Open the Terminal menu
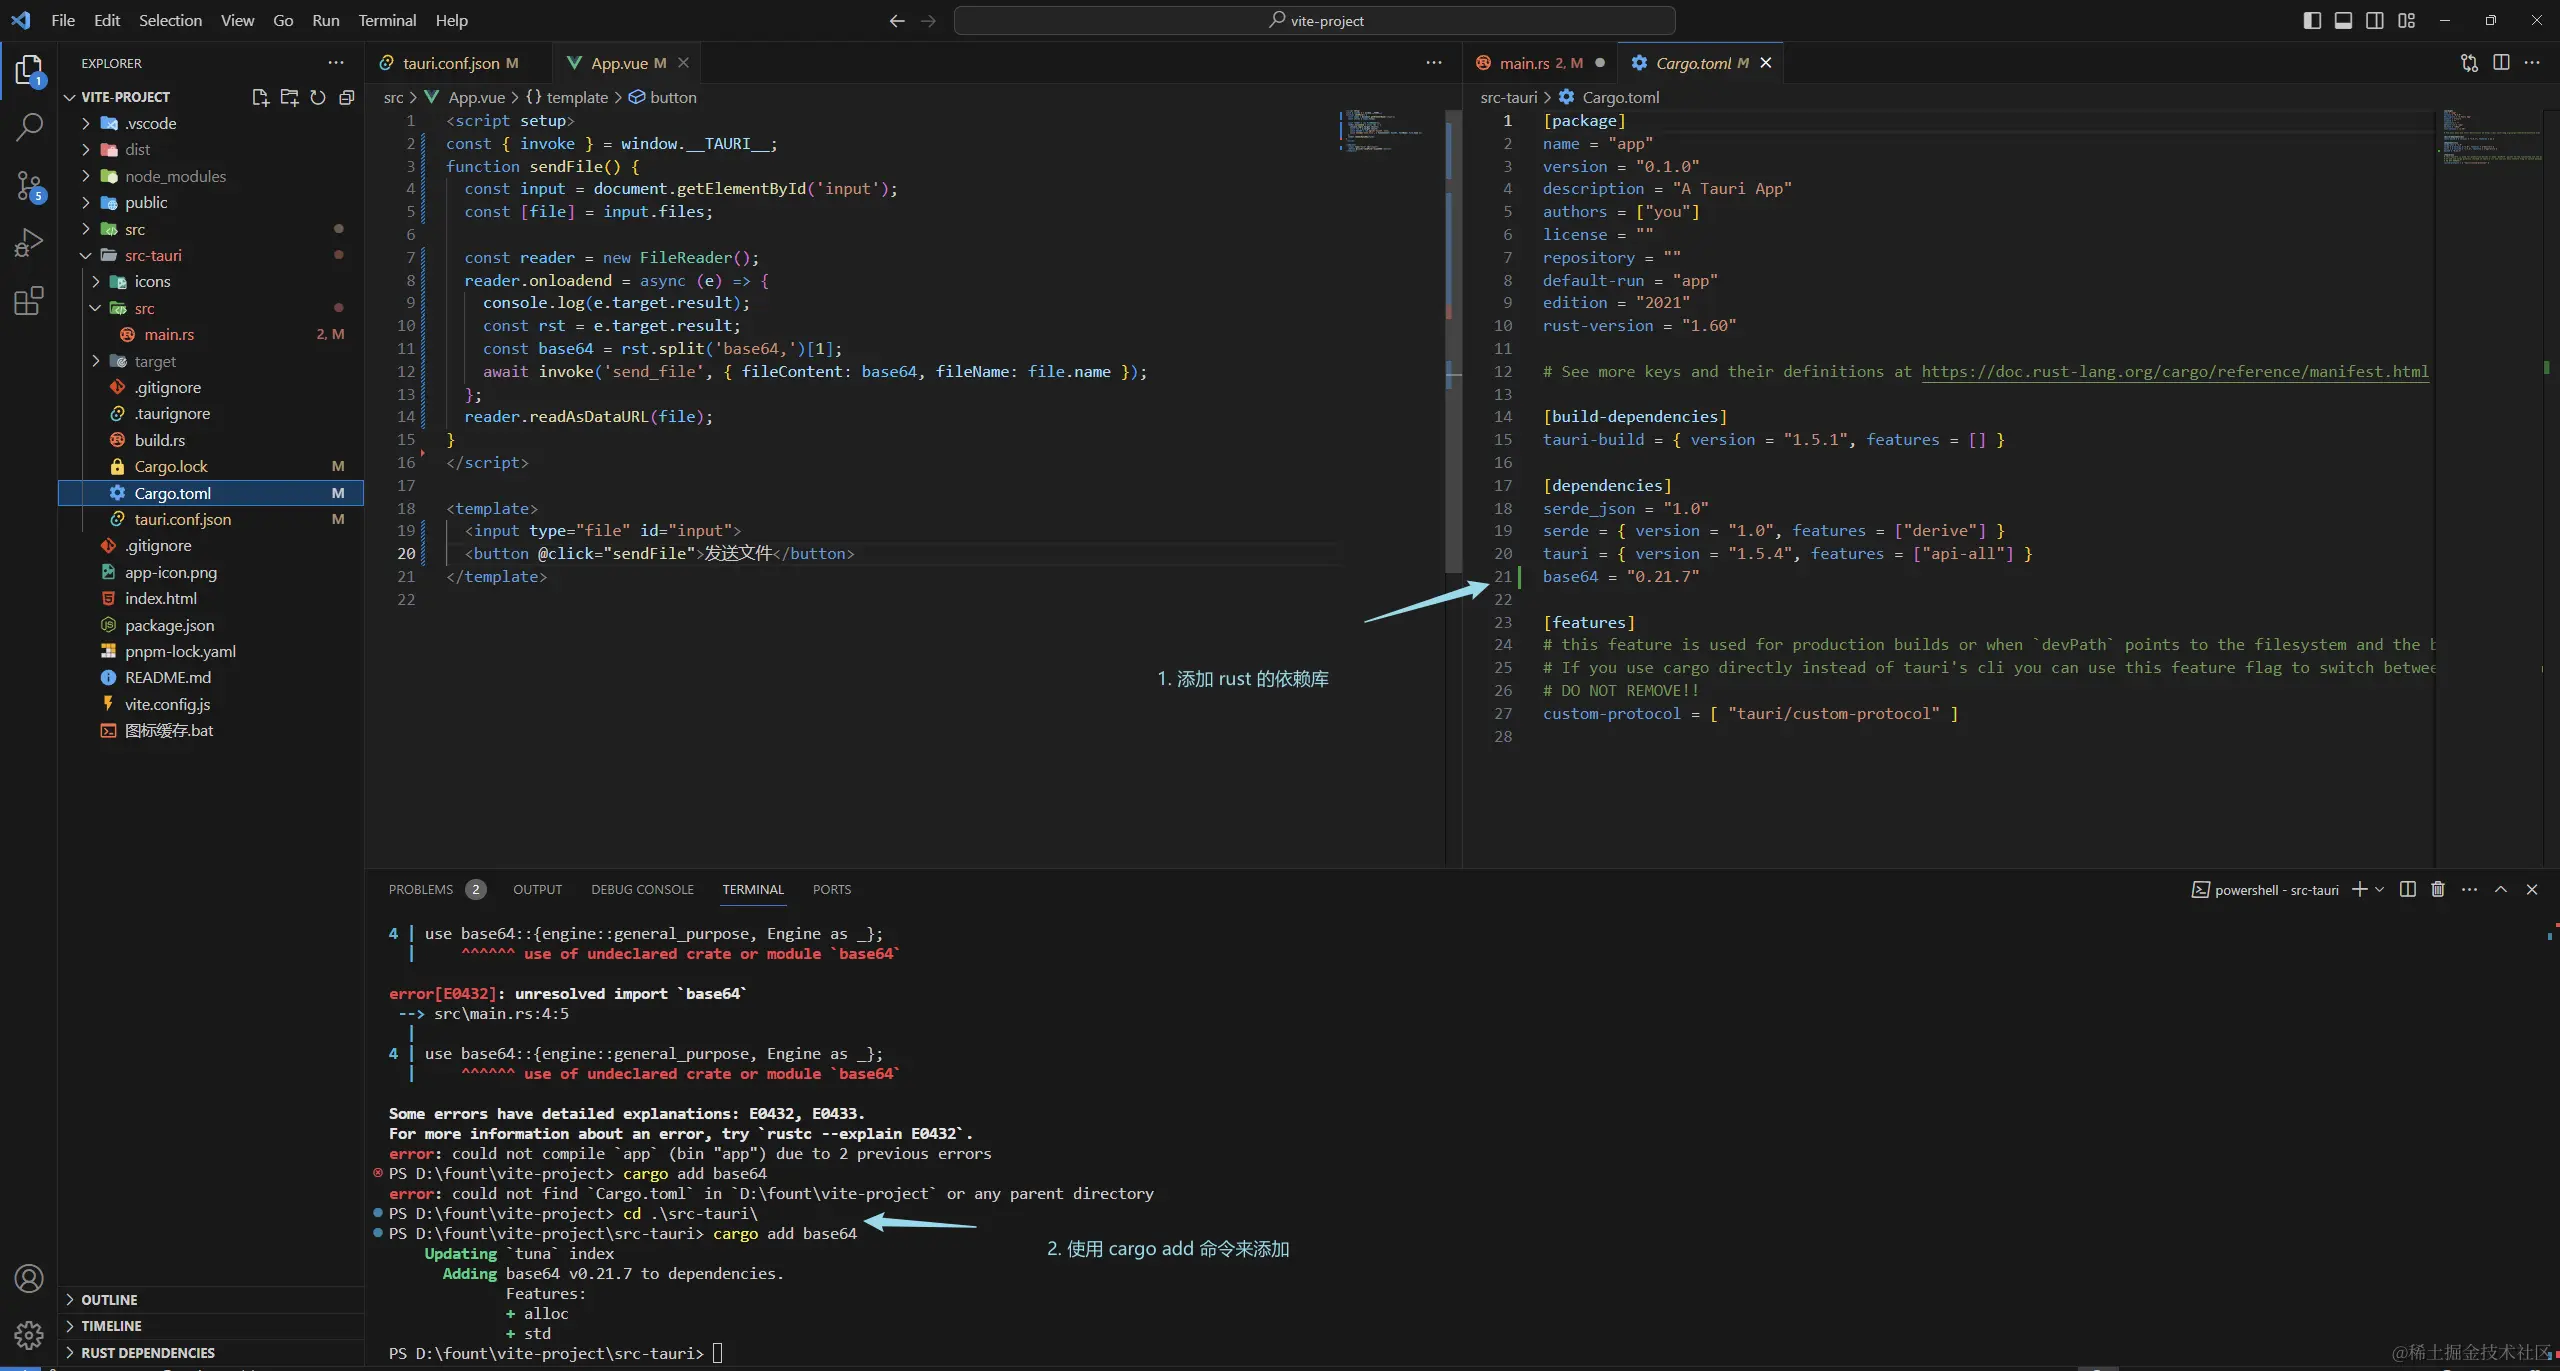 coord(387,20)
